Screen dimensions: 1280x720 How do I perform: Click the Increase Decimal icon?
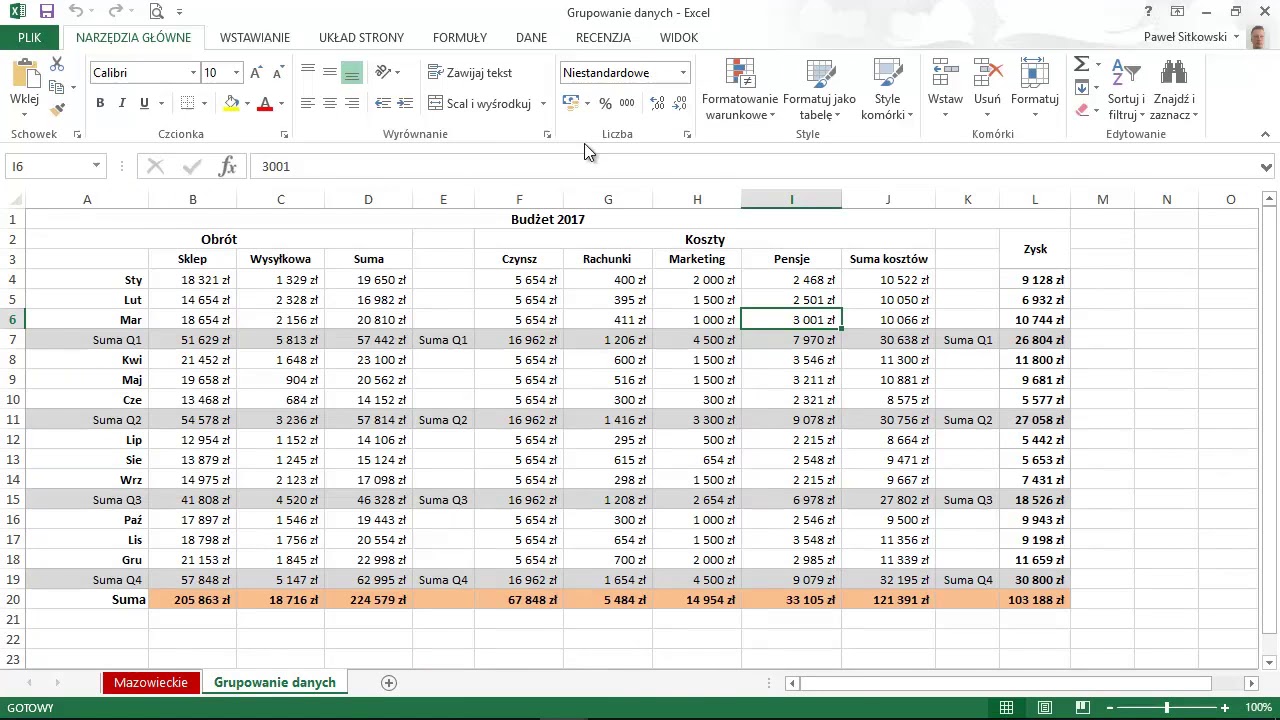[657, 103]
